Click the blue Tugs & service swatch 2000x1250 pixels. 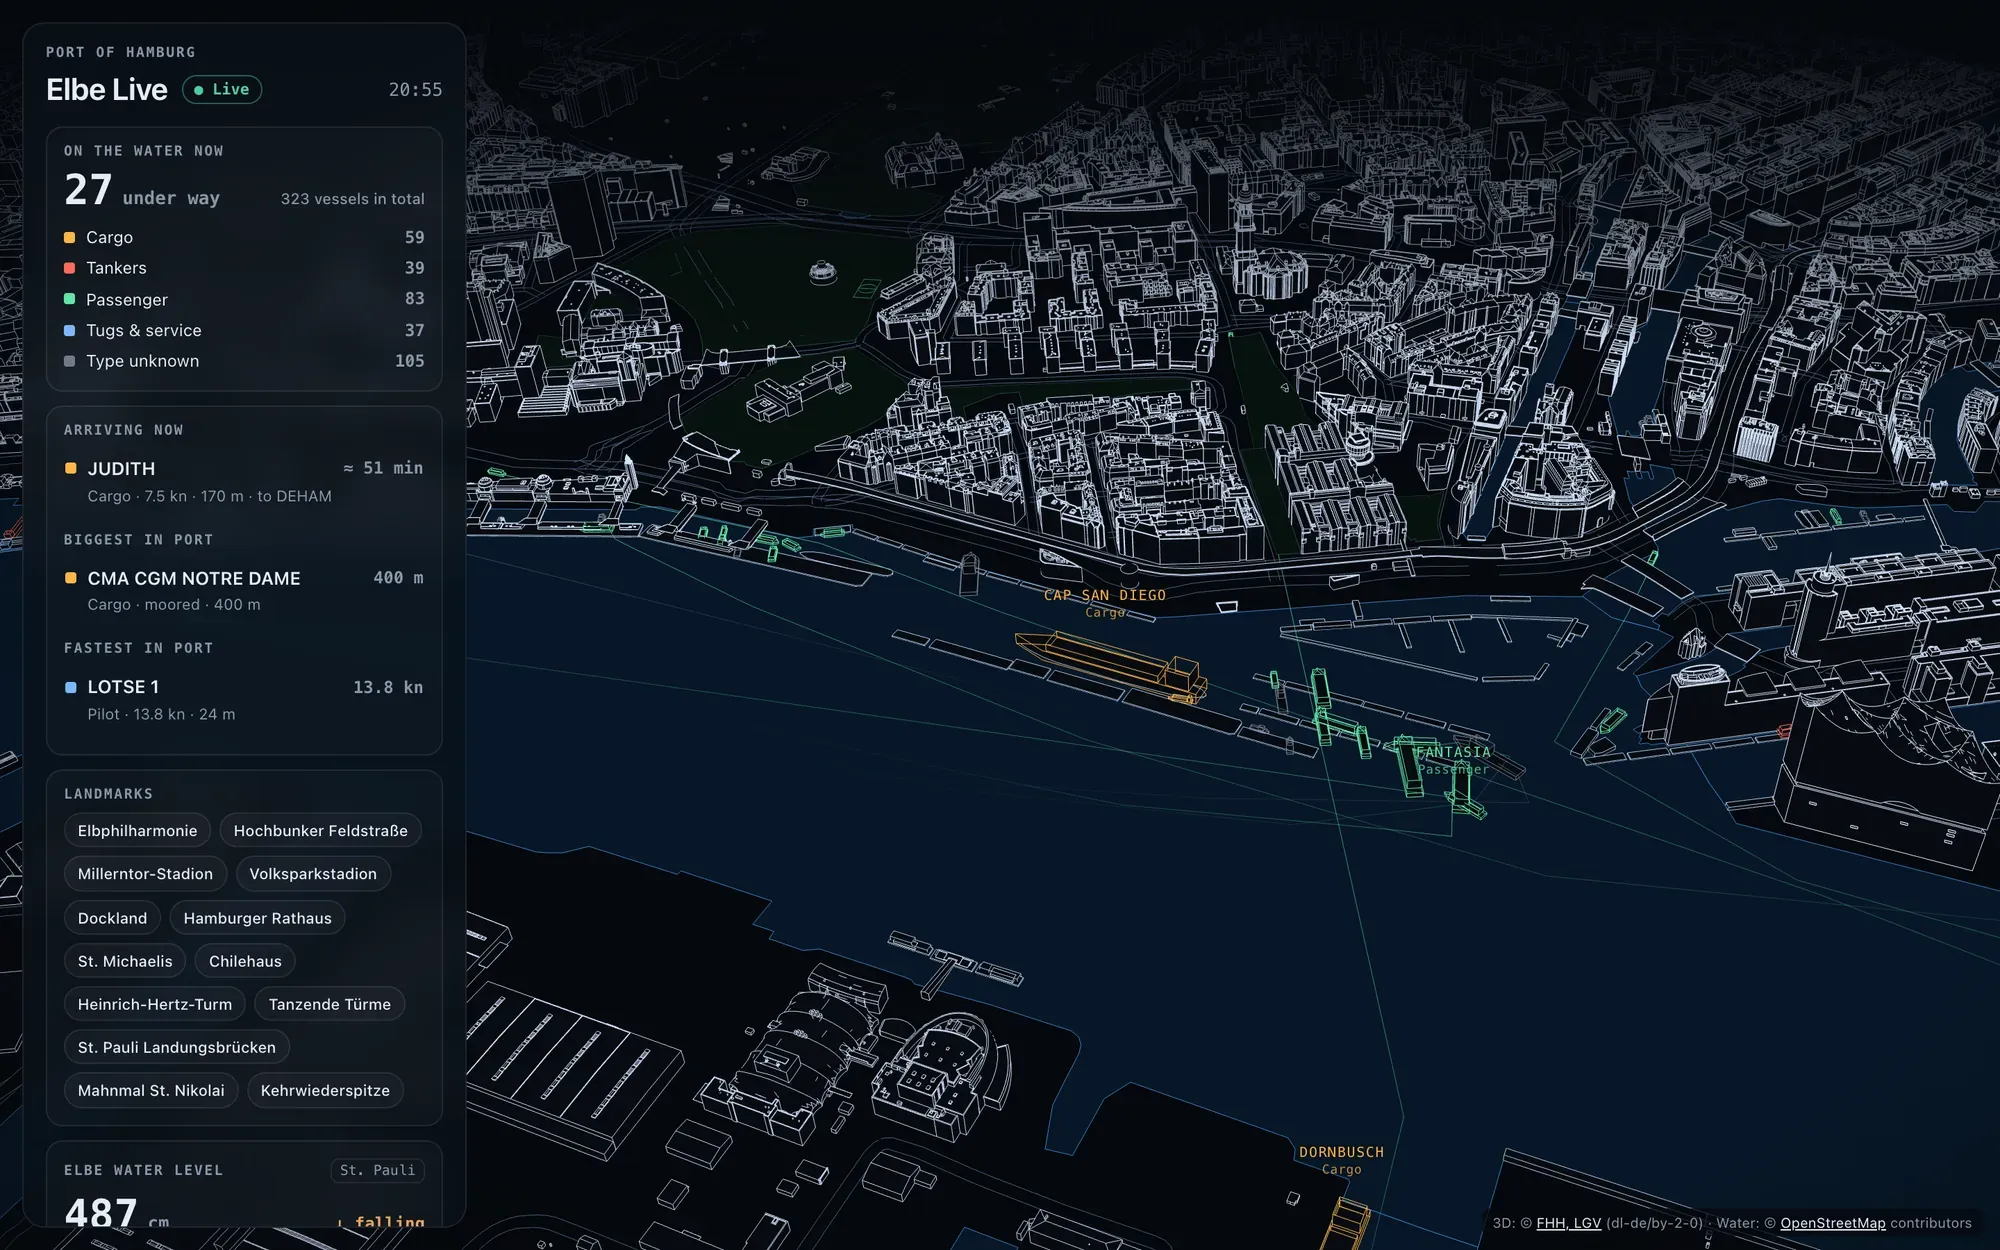pyautogui.click(x=70, y=330)
